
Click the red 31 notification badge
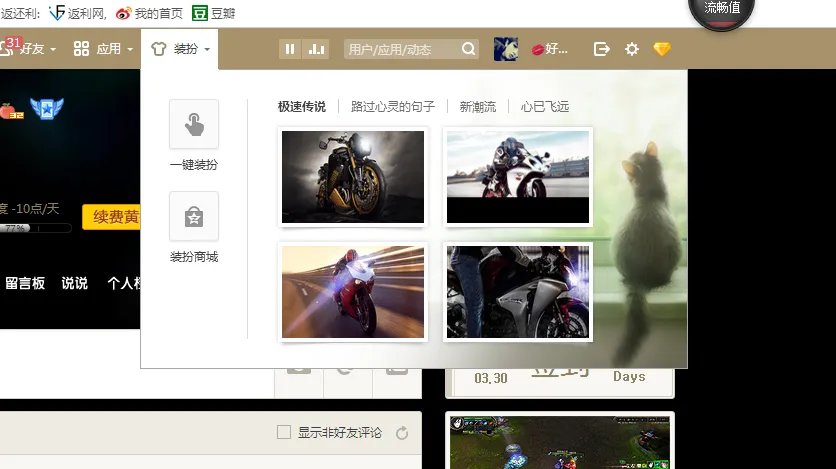pyautogui.click(x=14, y=42)
